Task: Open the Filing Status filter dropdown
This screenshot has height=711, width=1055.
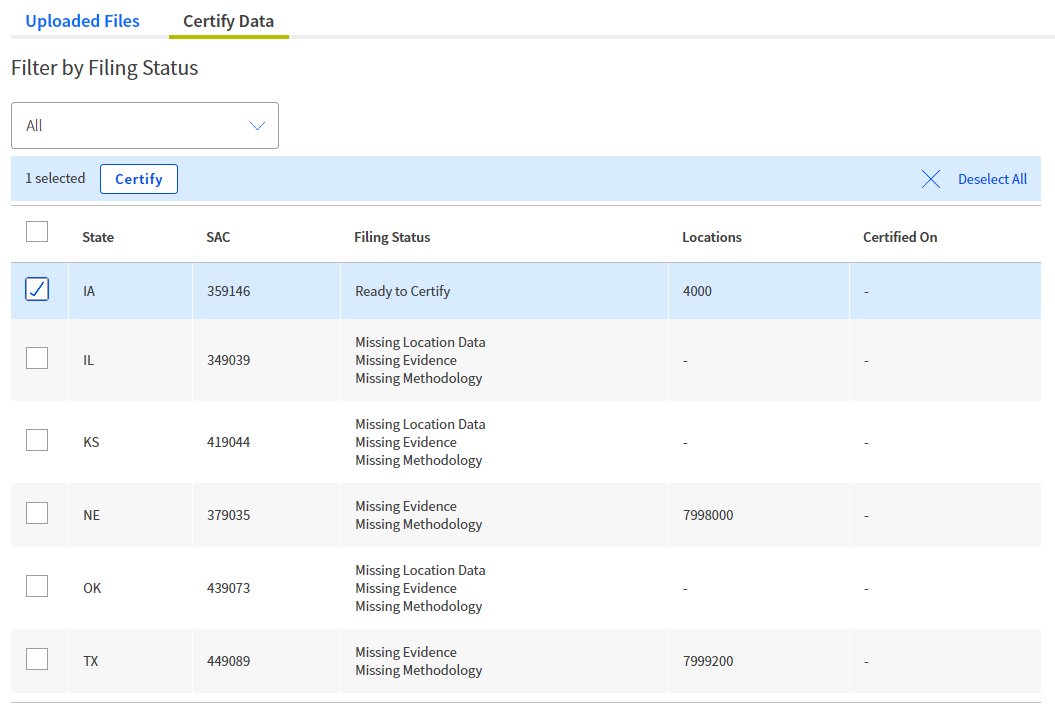Action: (144, 126)
